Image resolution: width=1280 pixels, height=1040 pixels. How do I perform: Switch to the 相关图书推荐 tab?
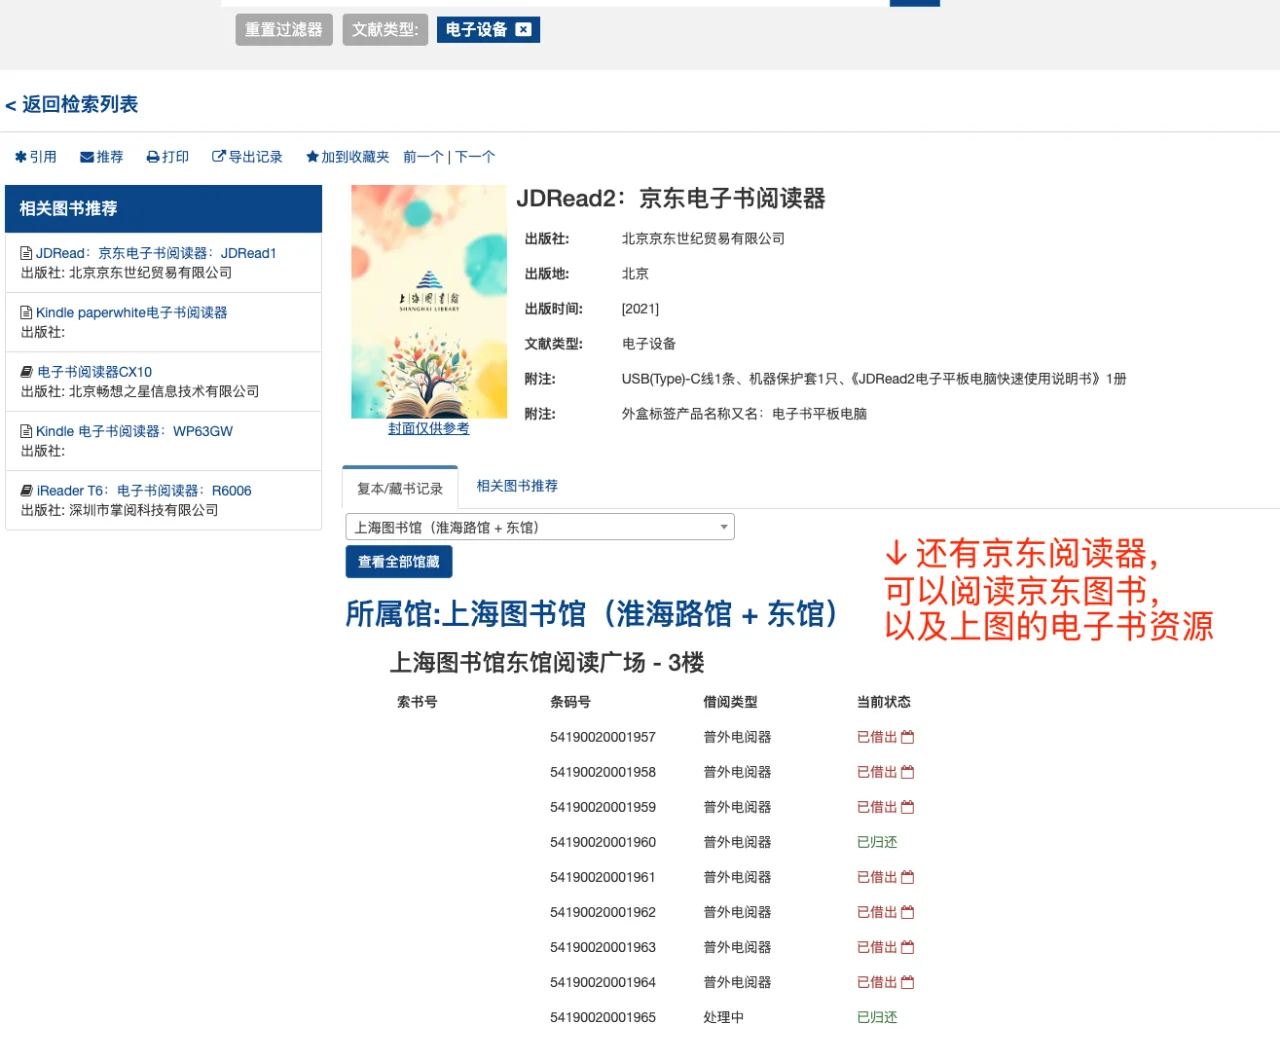pyautogui.click(x=517, y=486)
